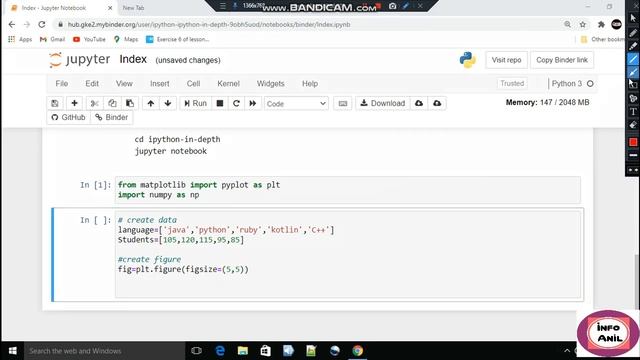This screenshot has width=640, height=360.
Task: Click the Copy Binder link button
Action: [562, 60]
